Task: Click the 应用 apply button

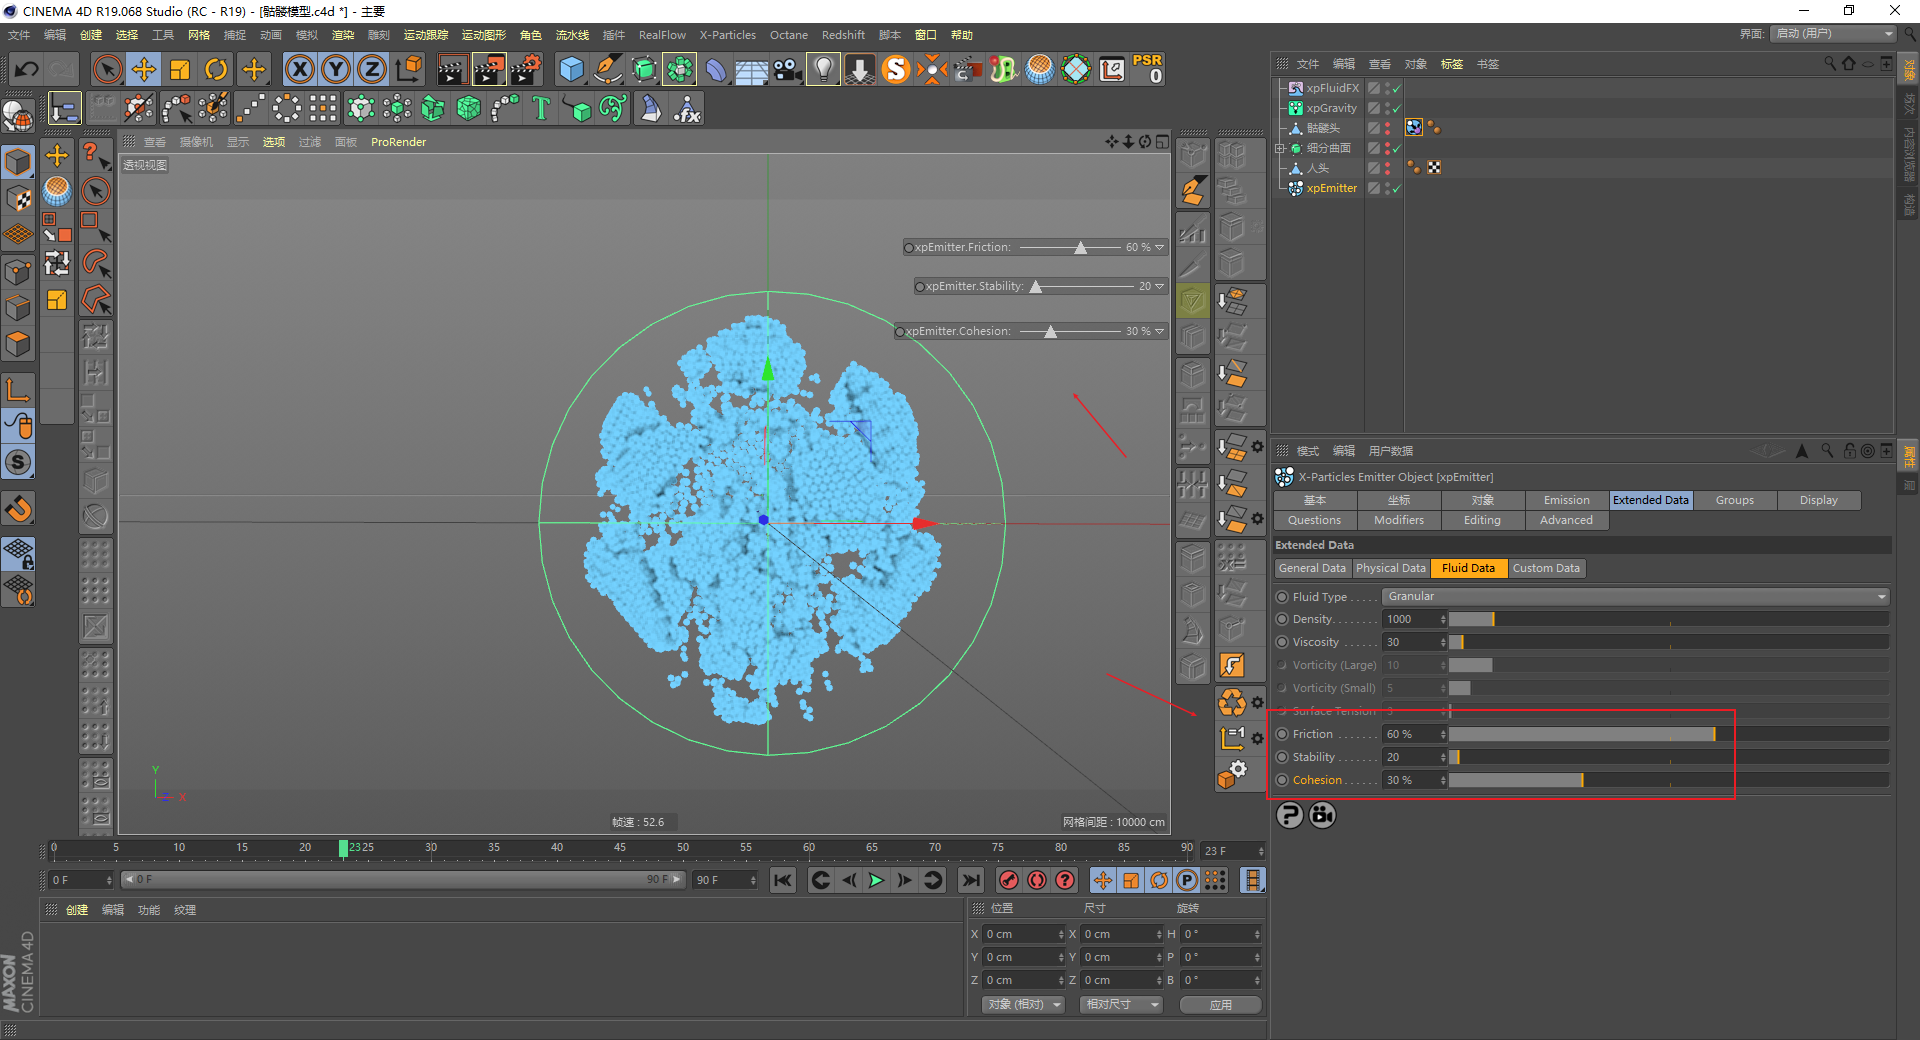Action: click(1220, 1005)
